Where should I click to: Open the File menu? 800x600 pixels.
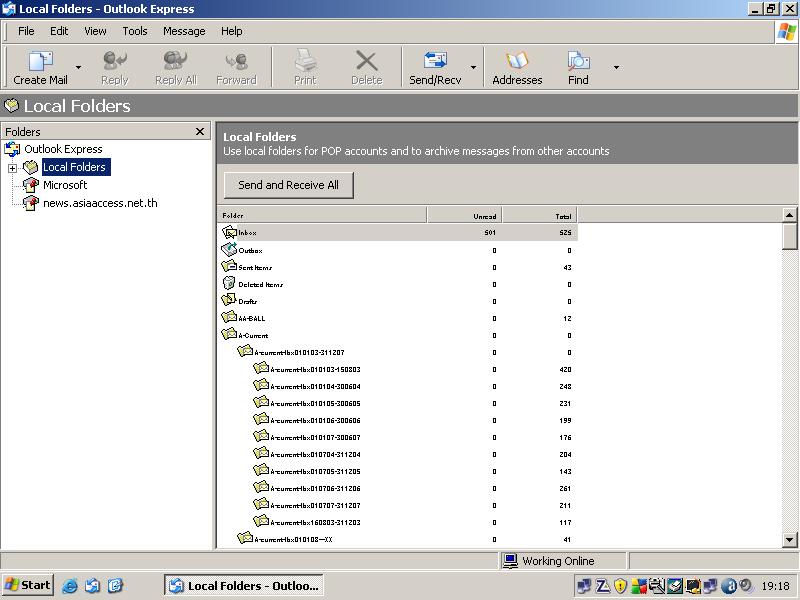click(26, 31)
